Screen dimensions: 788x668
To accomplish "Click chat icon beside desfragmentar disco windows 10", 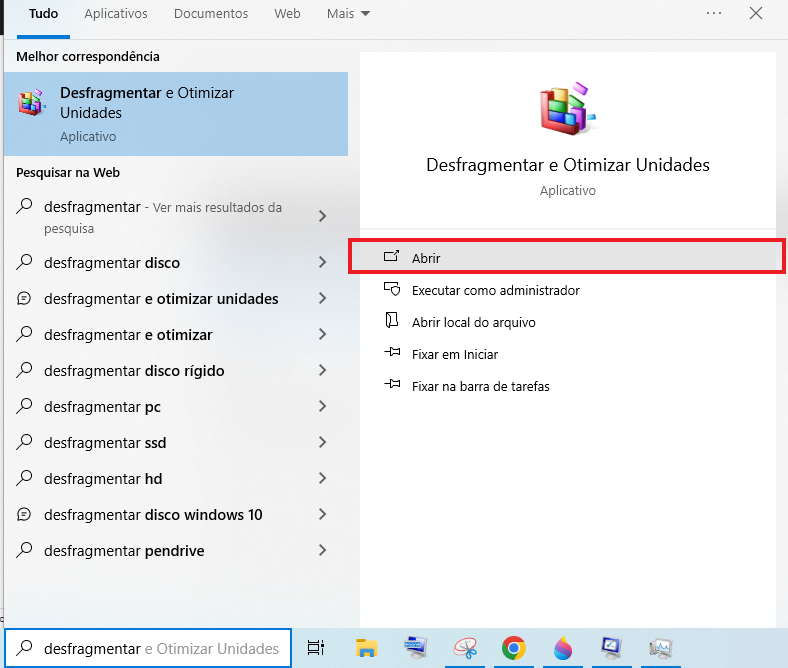I will click(x=24, y=515).
